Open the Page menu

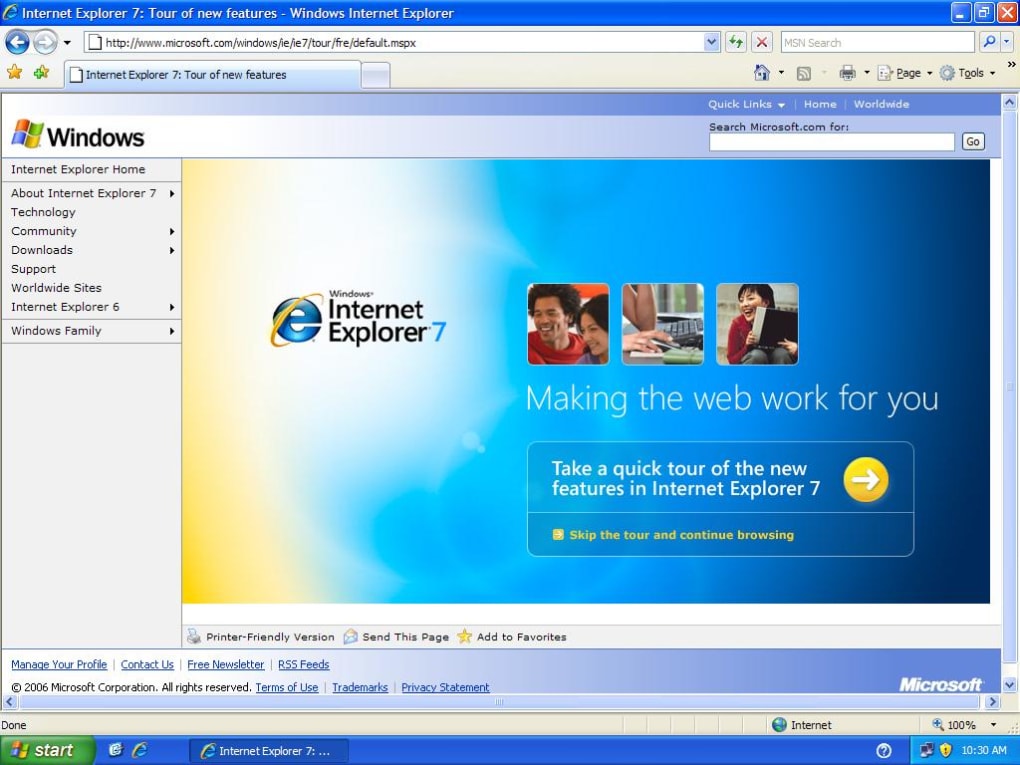click(903, 72)
